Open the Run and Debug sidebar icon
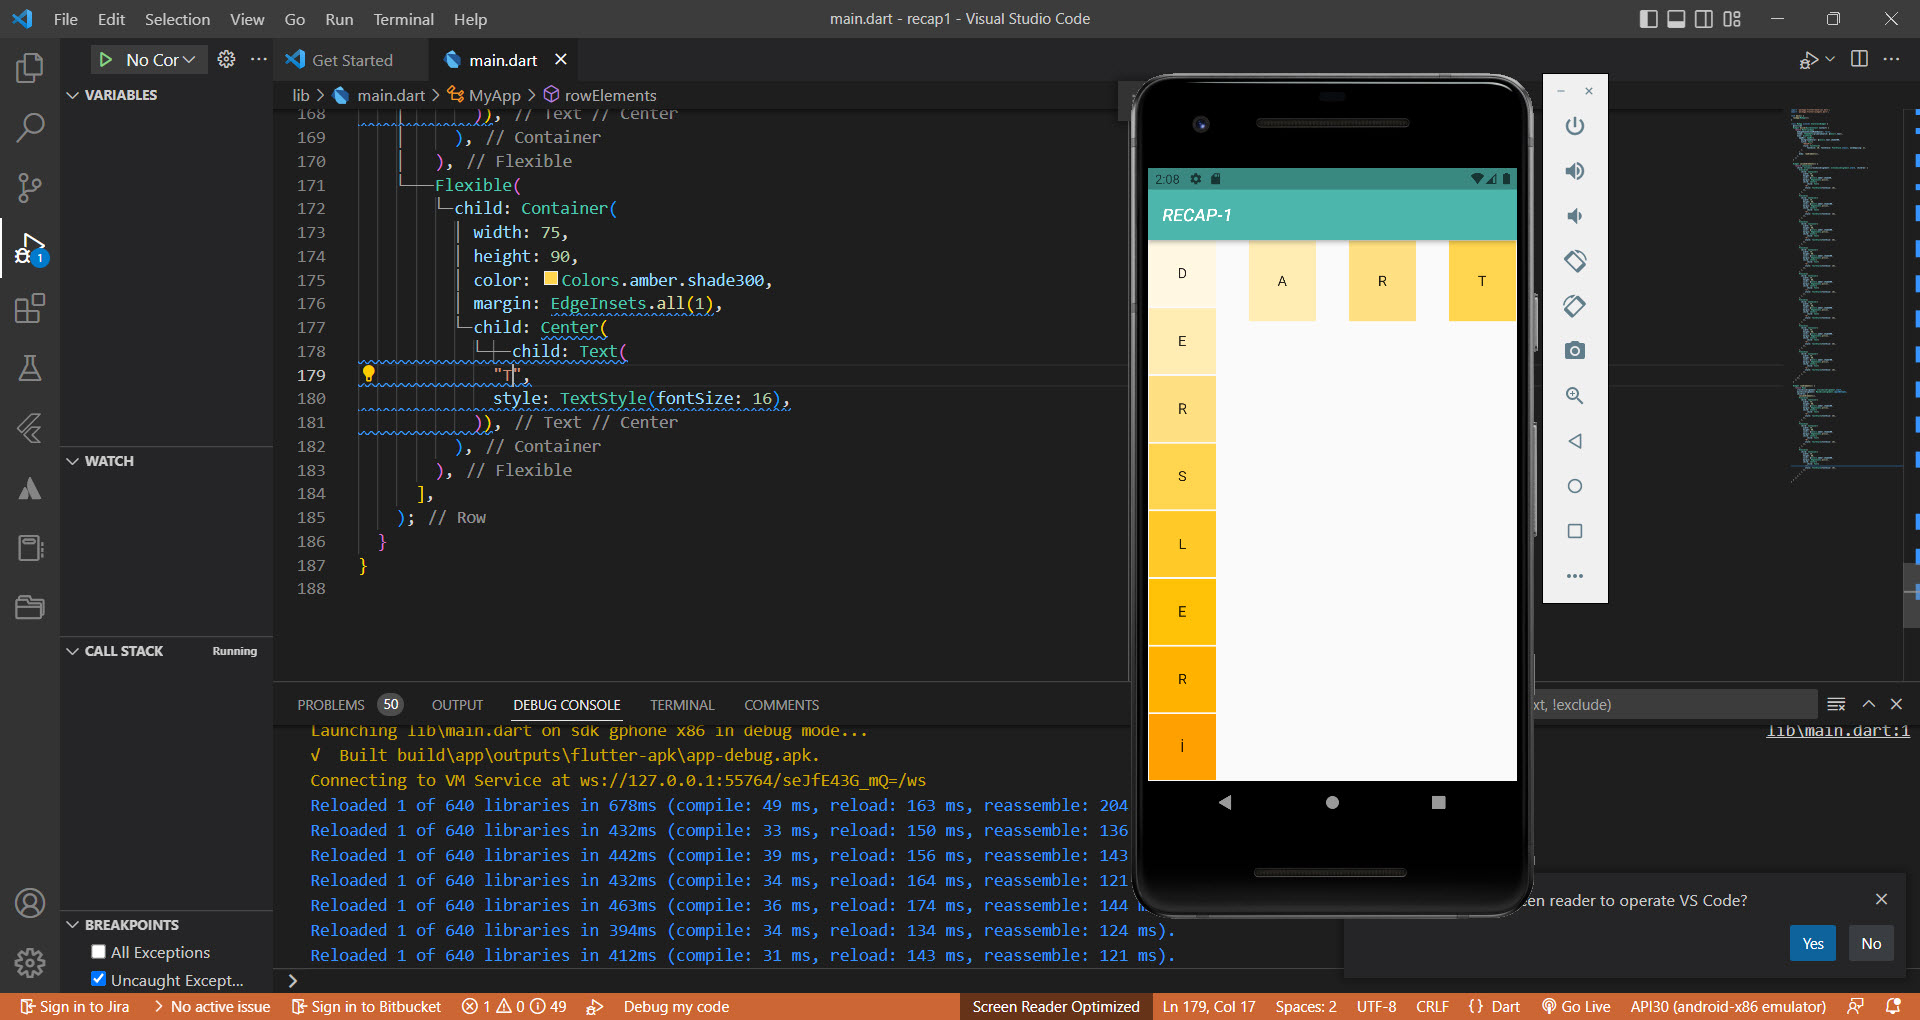The width and height of the screenshot is (1920, 1020). click(29, 248)
